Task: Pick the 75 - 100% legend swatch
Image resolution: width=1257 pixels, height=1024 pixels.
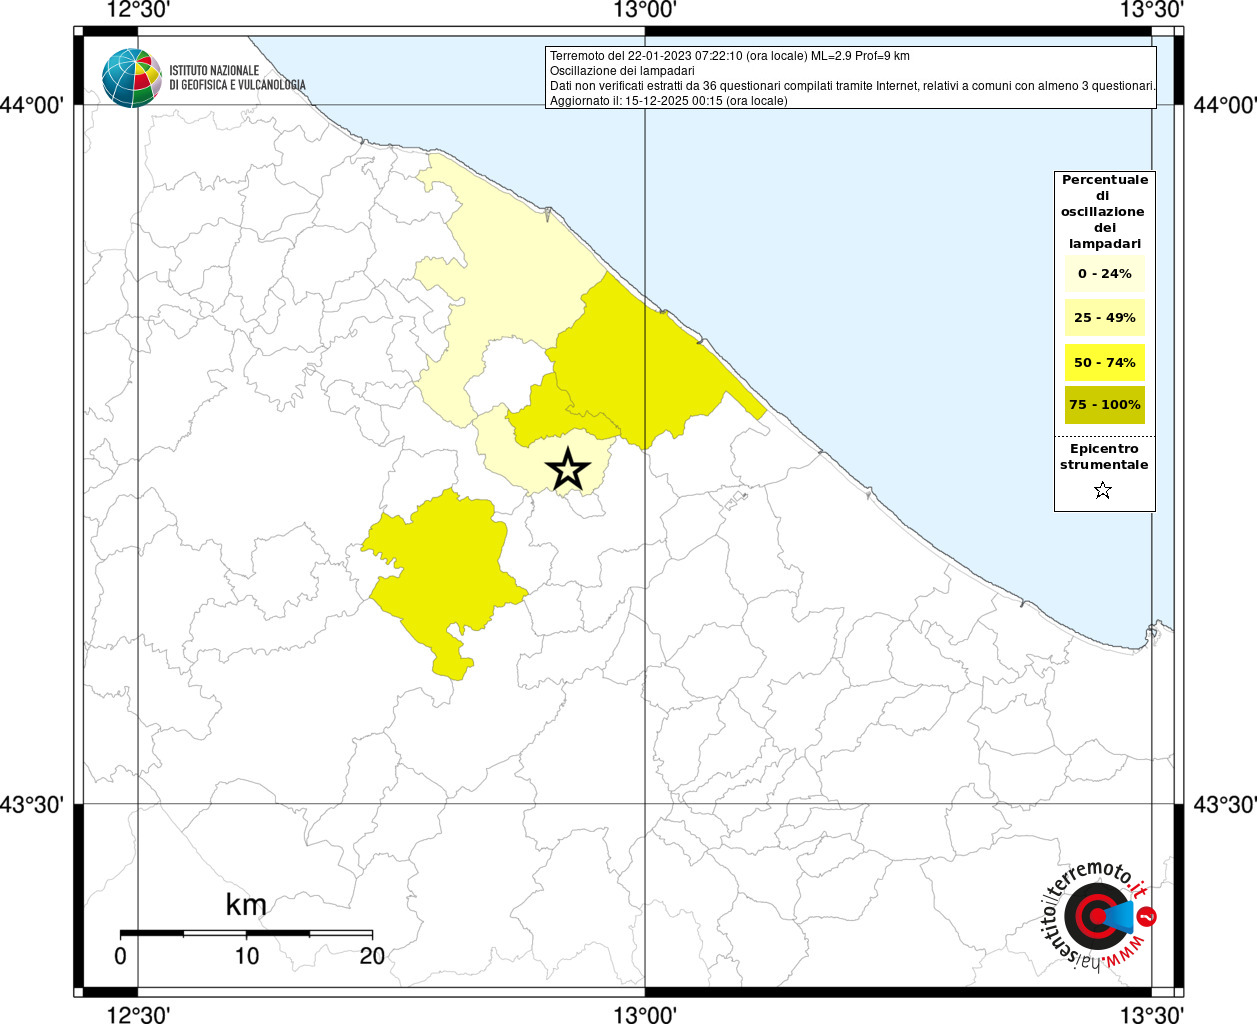Action: [x=1104, y=405]
